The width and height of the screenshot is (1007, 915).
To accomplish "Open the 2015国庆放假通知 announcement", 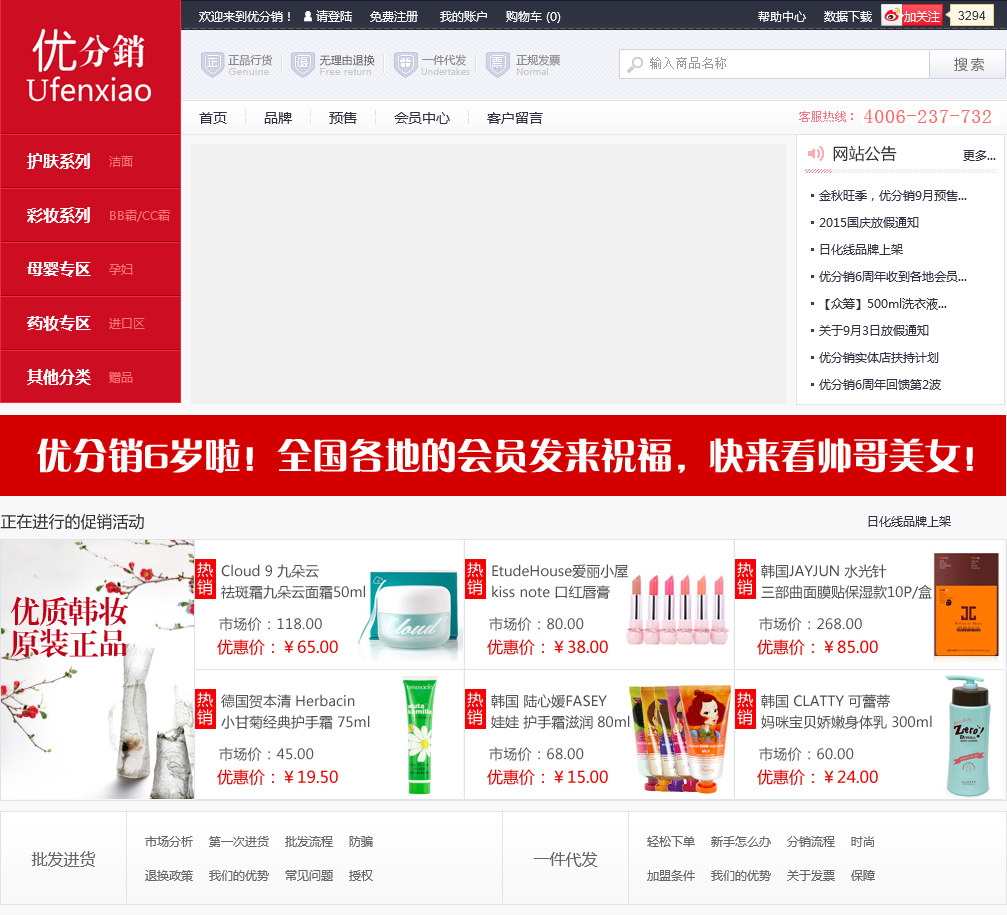I will pos(868,223).
